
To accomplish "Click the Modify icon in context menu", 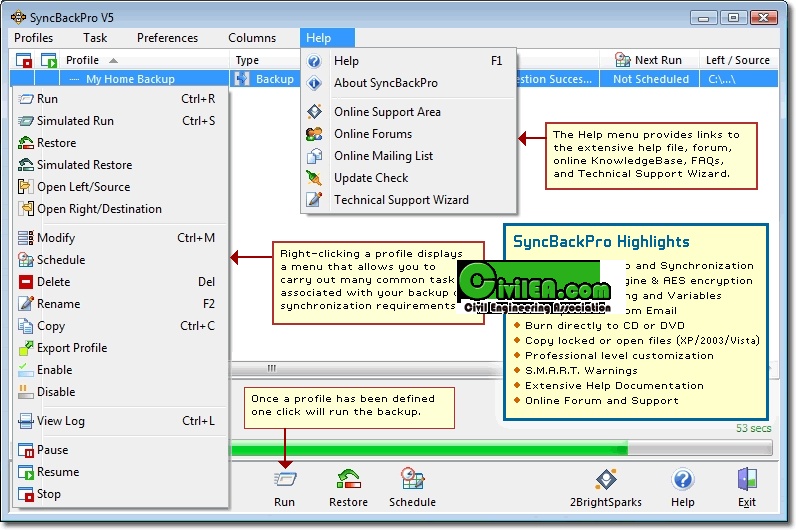I will click(26, 238).
